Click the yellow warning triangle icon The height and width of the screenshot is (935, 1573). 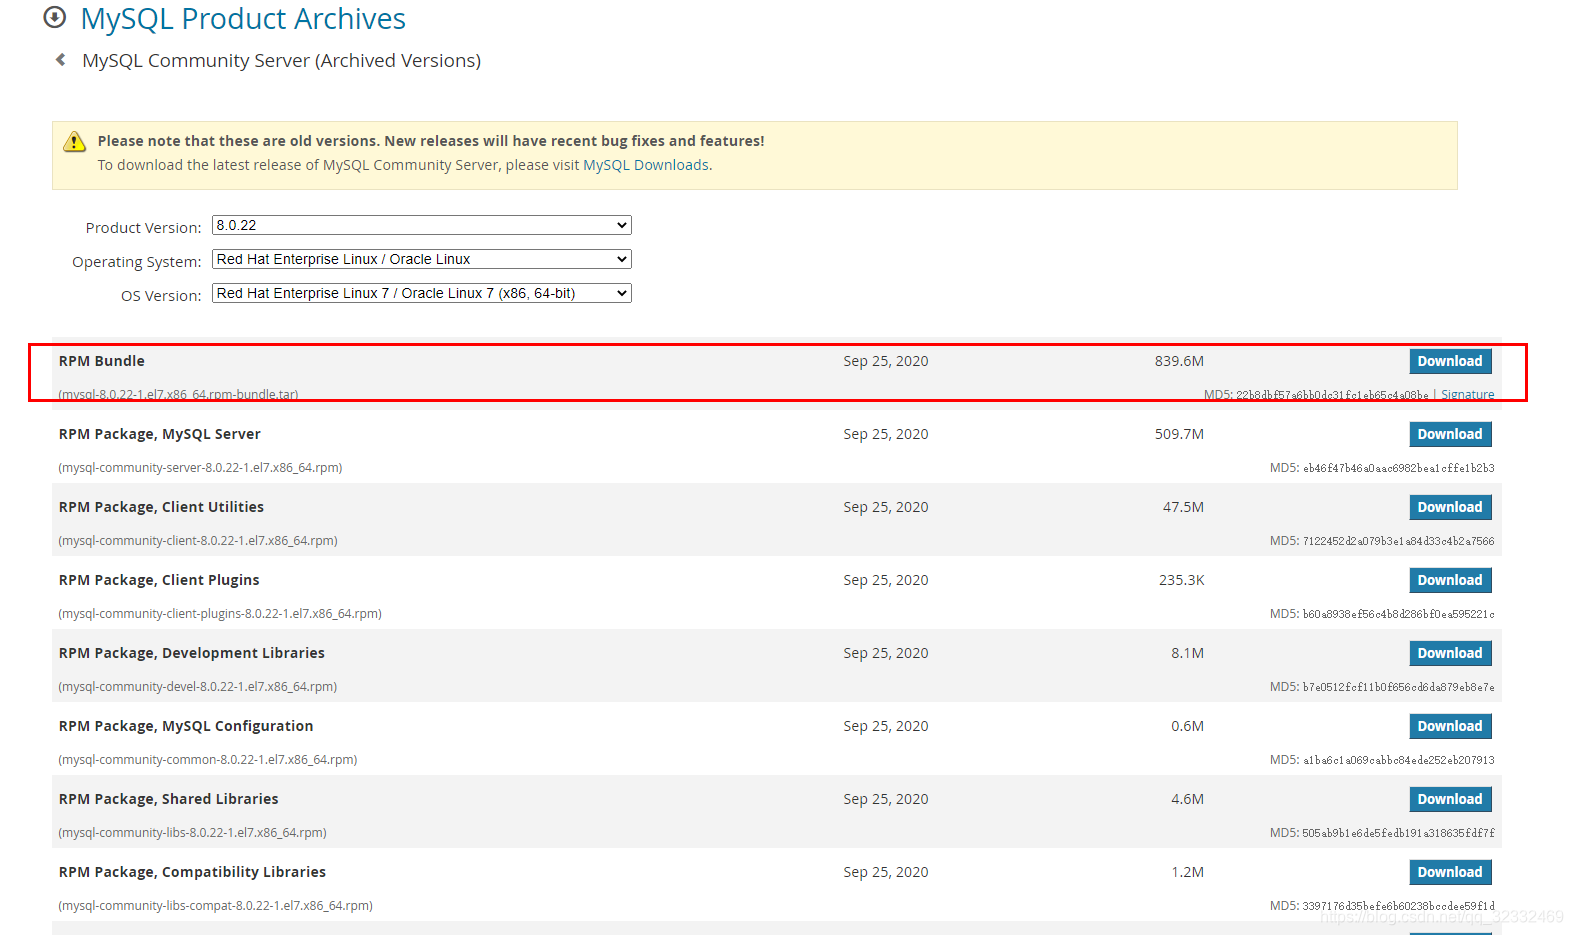click(75, 142)
